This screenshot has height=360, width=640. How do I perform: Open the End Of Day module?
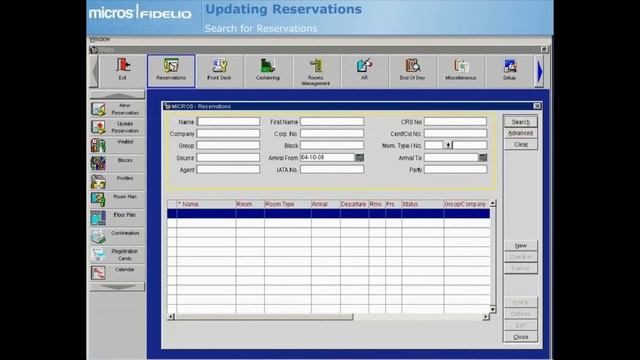click(413, 71)
